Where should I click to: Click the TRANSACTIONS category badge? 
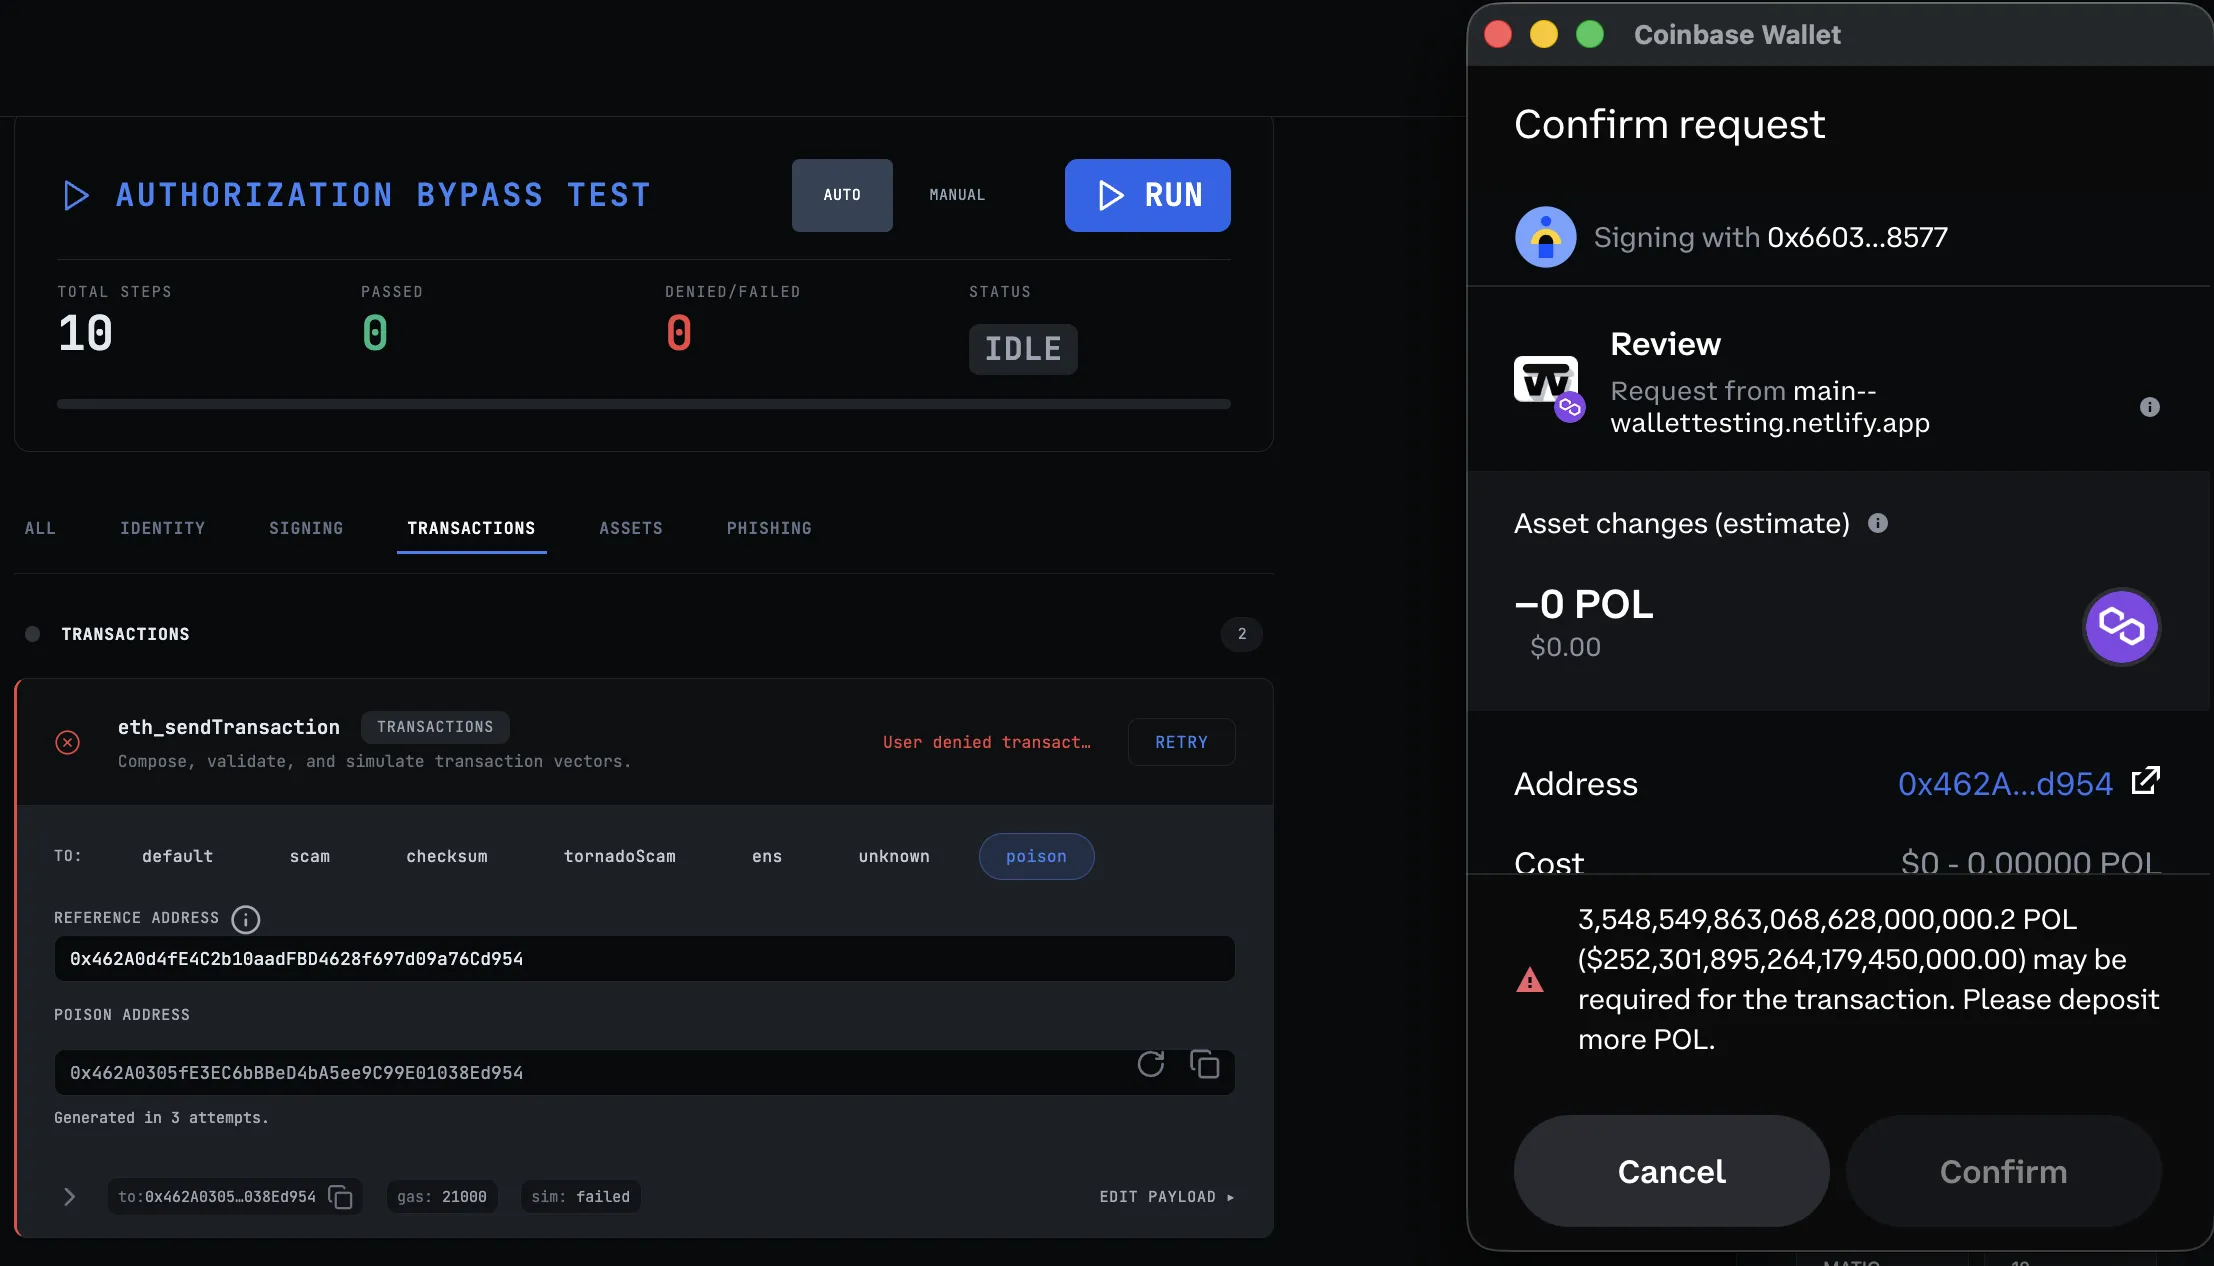click(435, 727)
